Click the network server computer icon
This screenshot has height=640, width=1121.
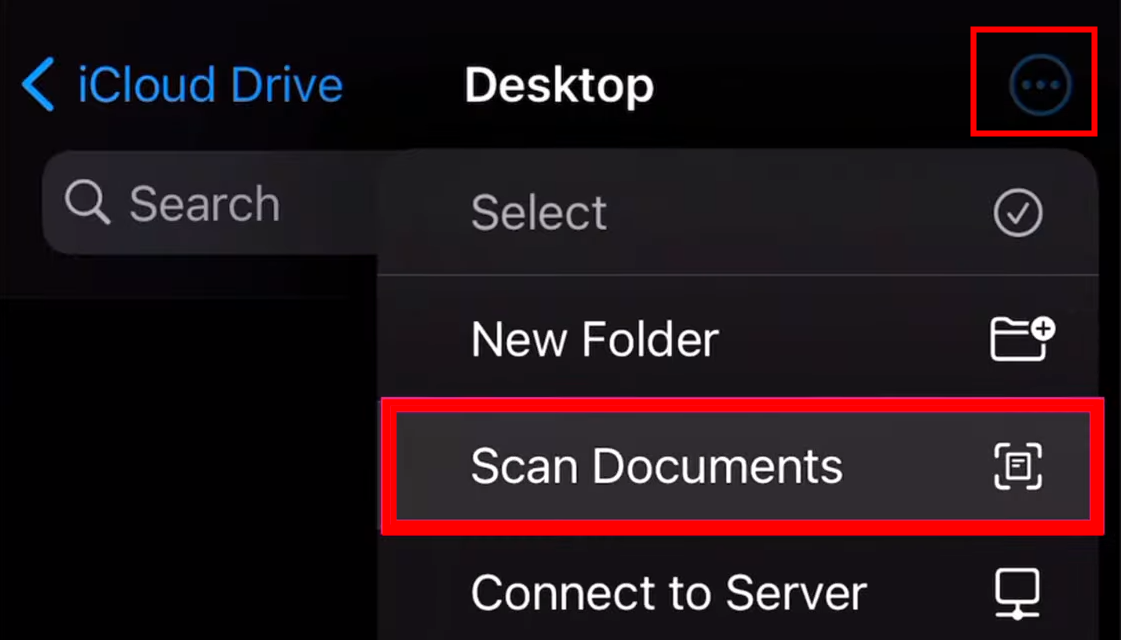point(1017,593)
